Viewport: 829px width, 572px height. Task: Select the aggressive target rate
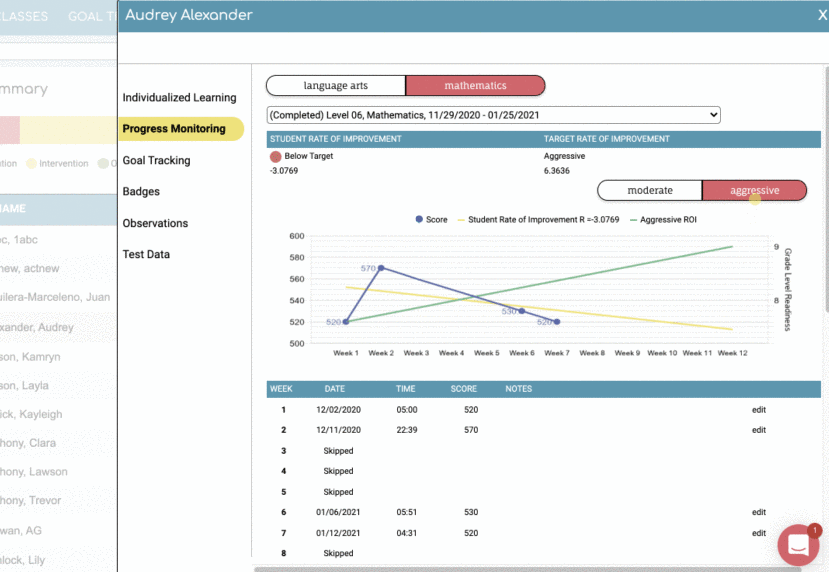click(x=754, y=190)
